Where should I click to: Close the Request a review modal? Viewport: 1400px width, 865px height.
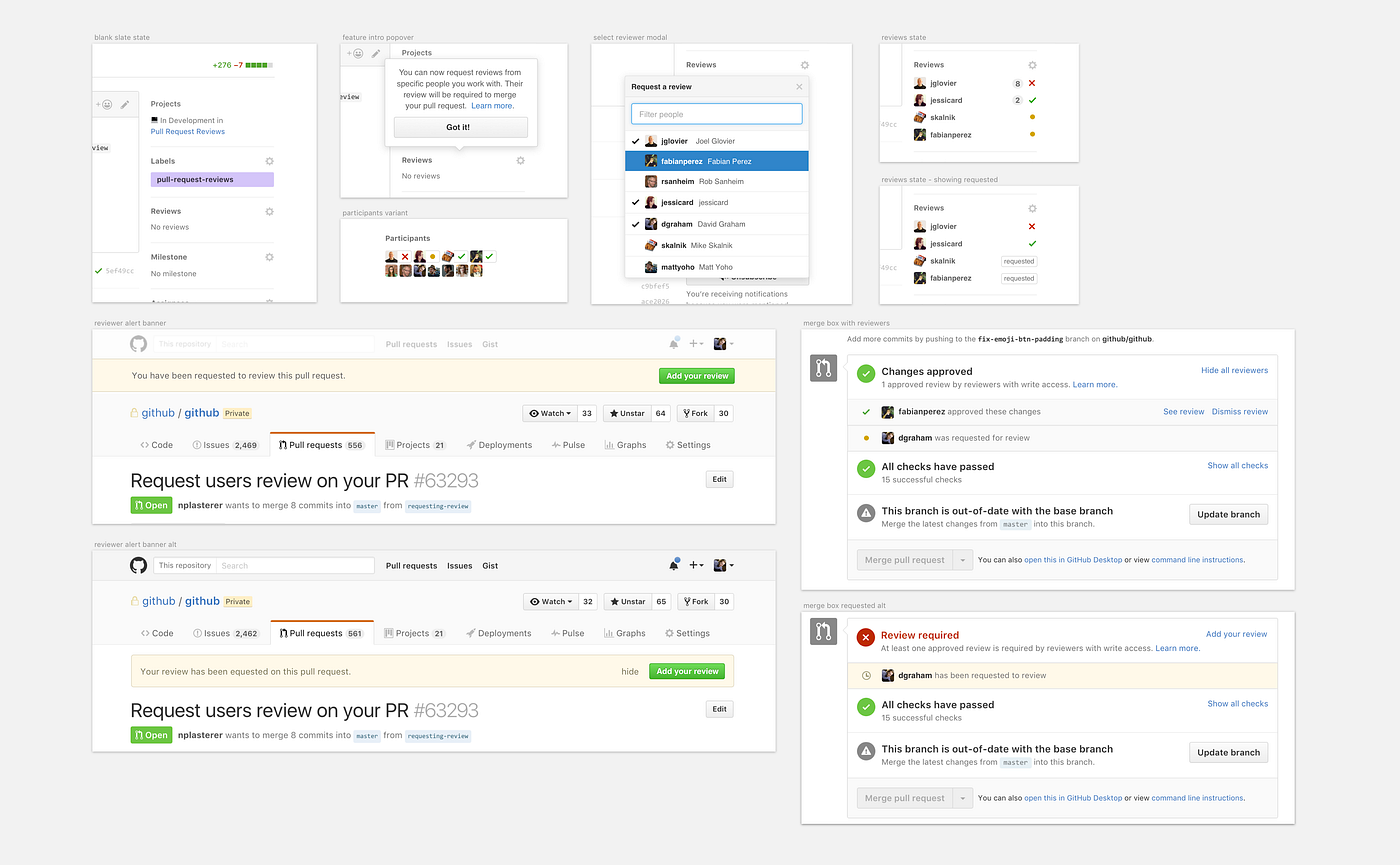coord(798,87)
